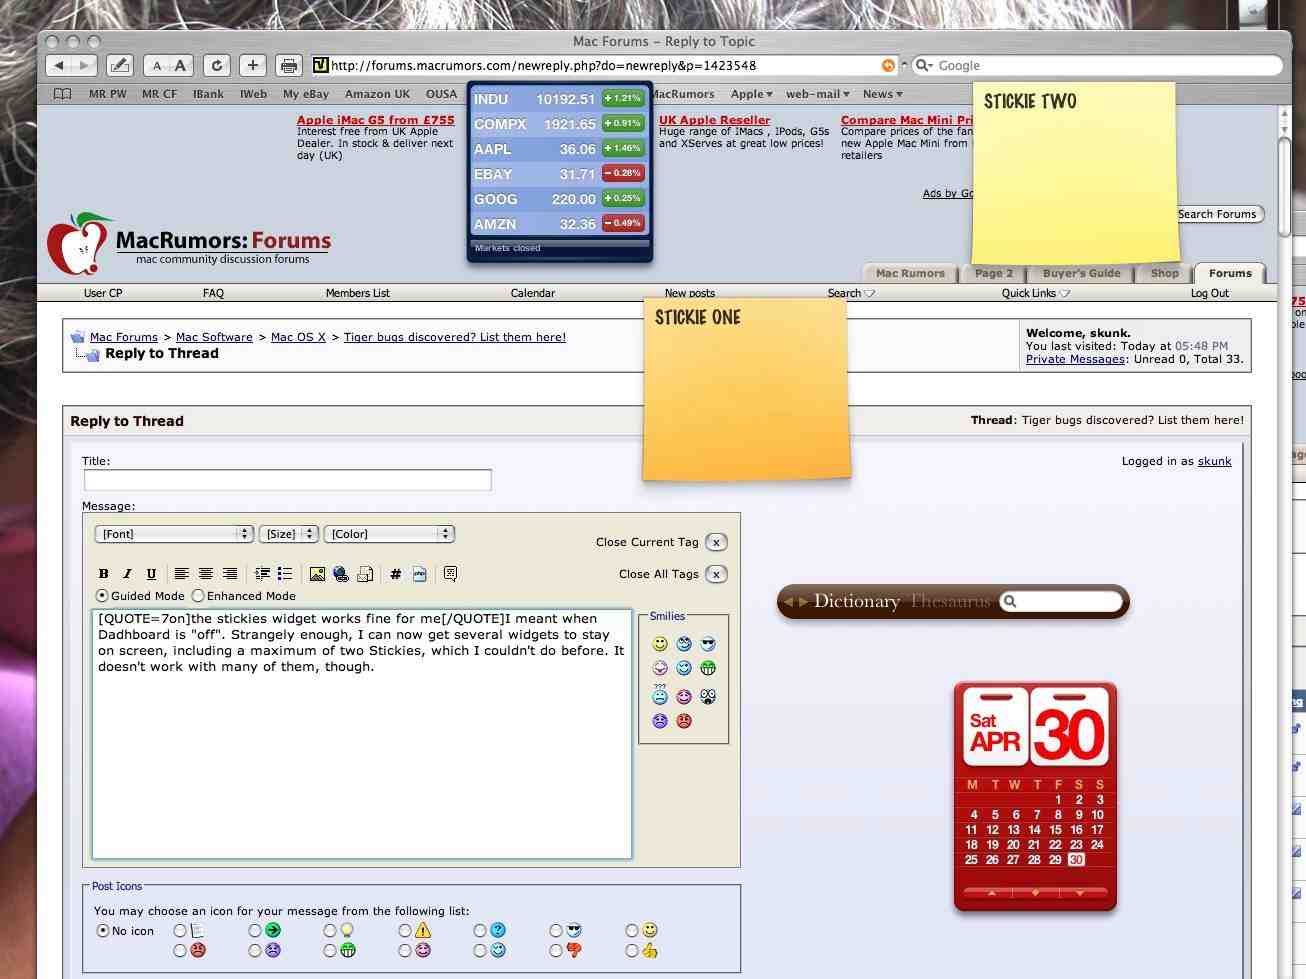Viewport: 1306px width, 979px height.
Task: Click Dictionary widget search field
Action: coord(1061,601)
